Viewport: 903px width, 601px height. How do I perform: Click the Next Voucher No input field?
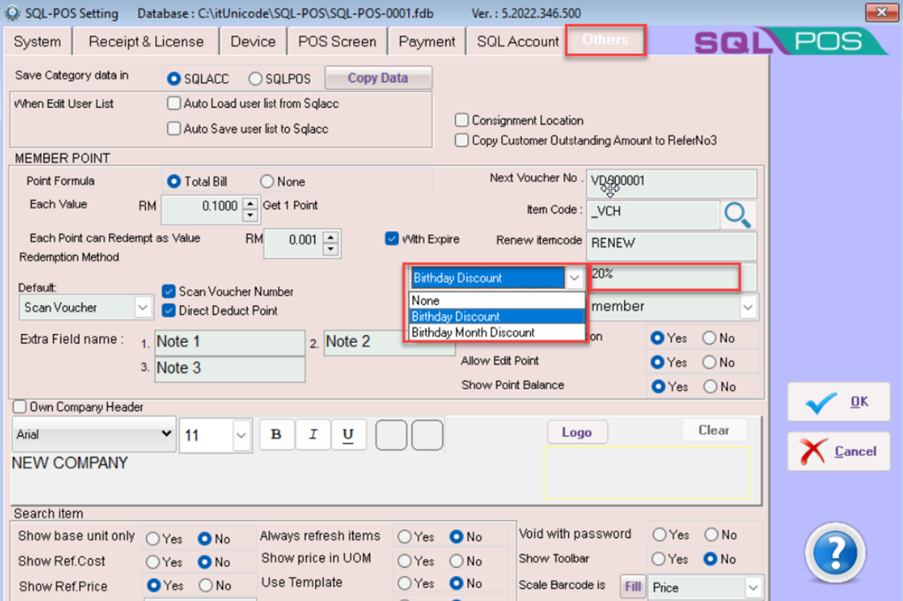670,183
